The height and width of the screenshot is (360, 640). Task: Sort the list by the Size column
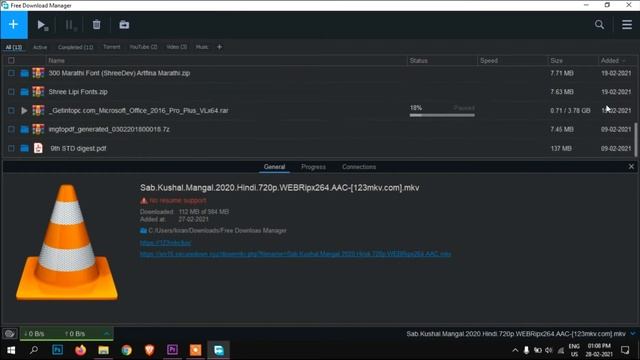(x=556, y=60)
